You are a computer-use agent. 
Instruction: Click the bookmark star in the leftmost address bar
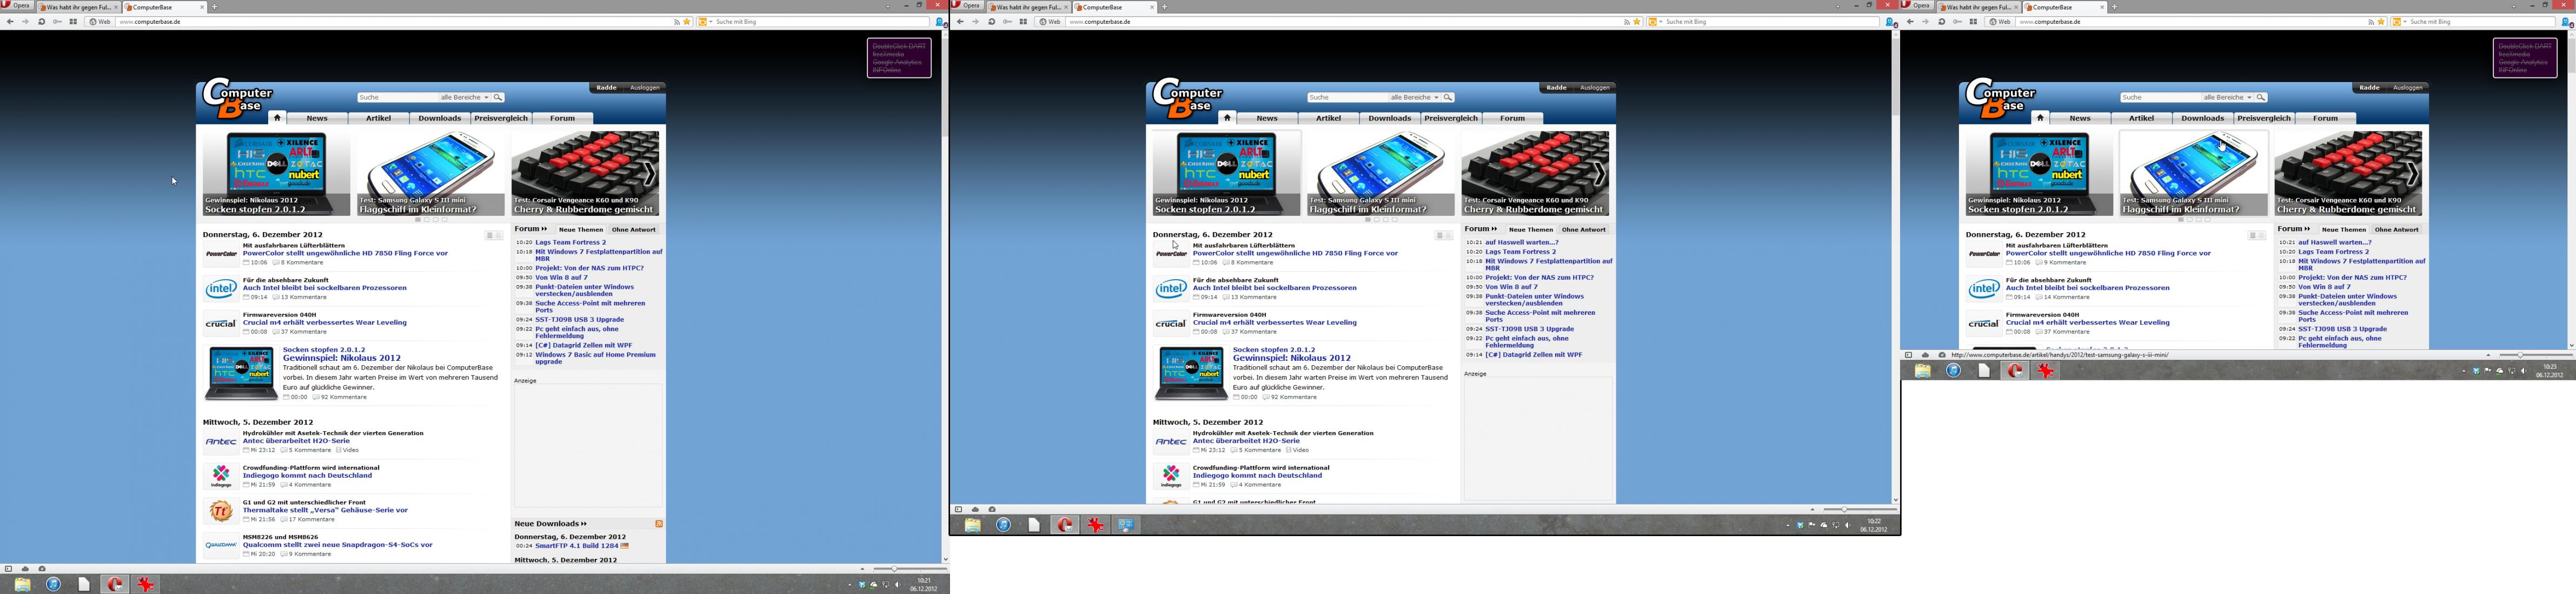686,21
